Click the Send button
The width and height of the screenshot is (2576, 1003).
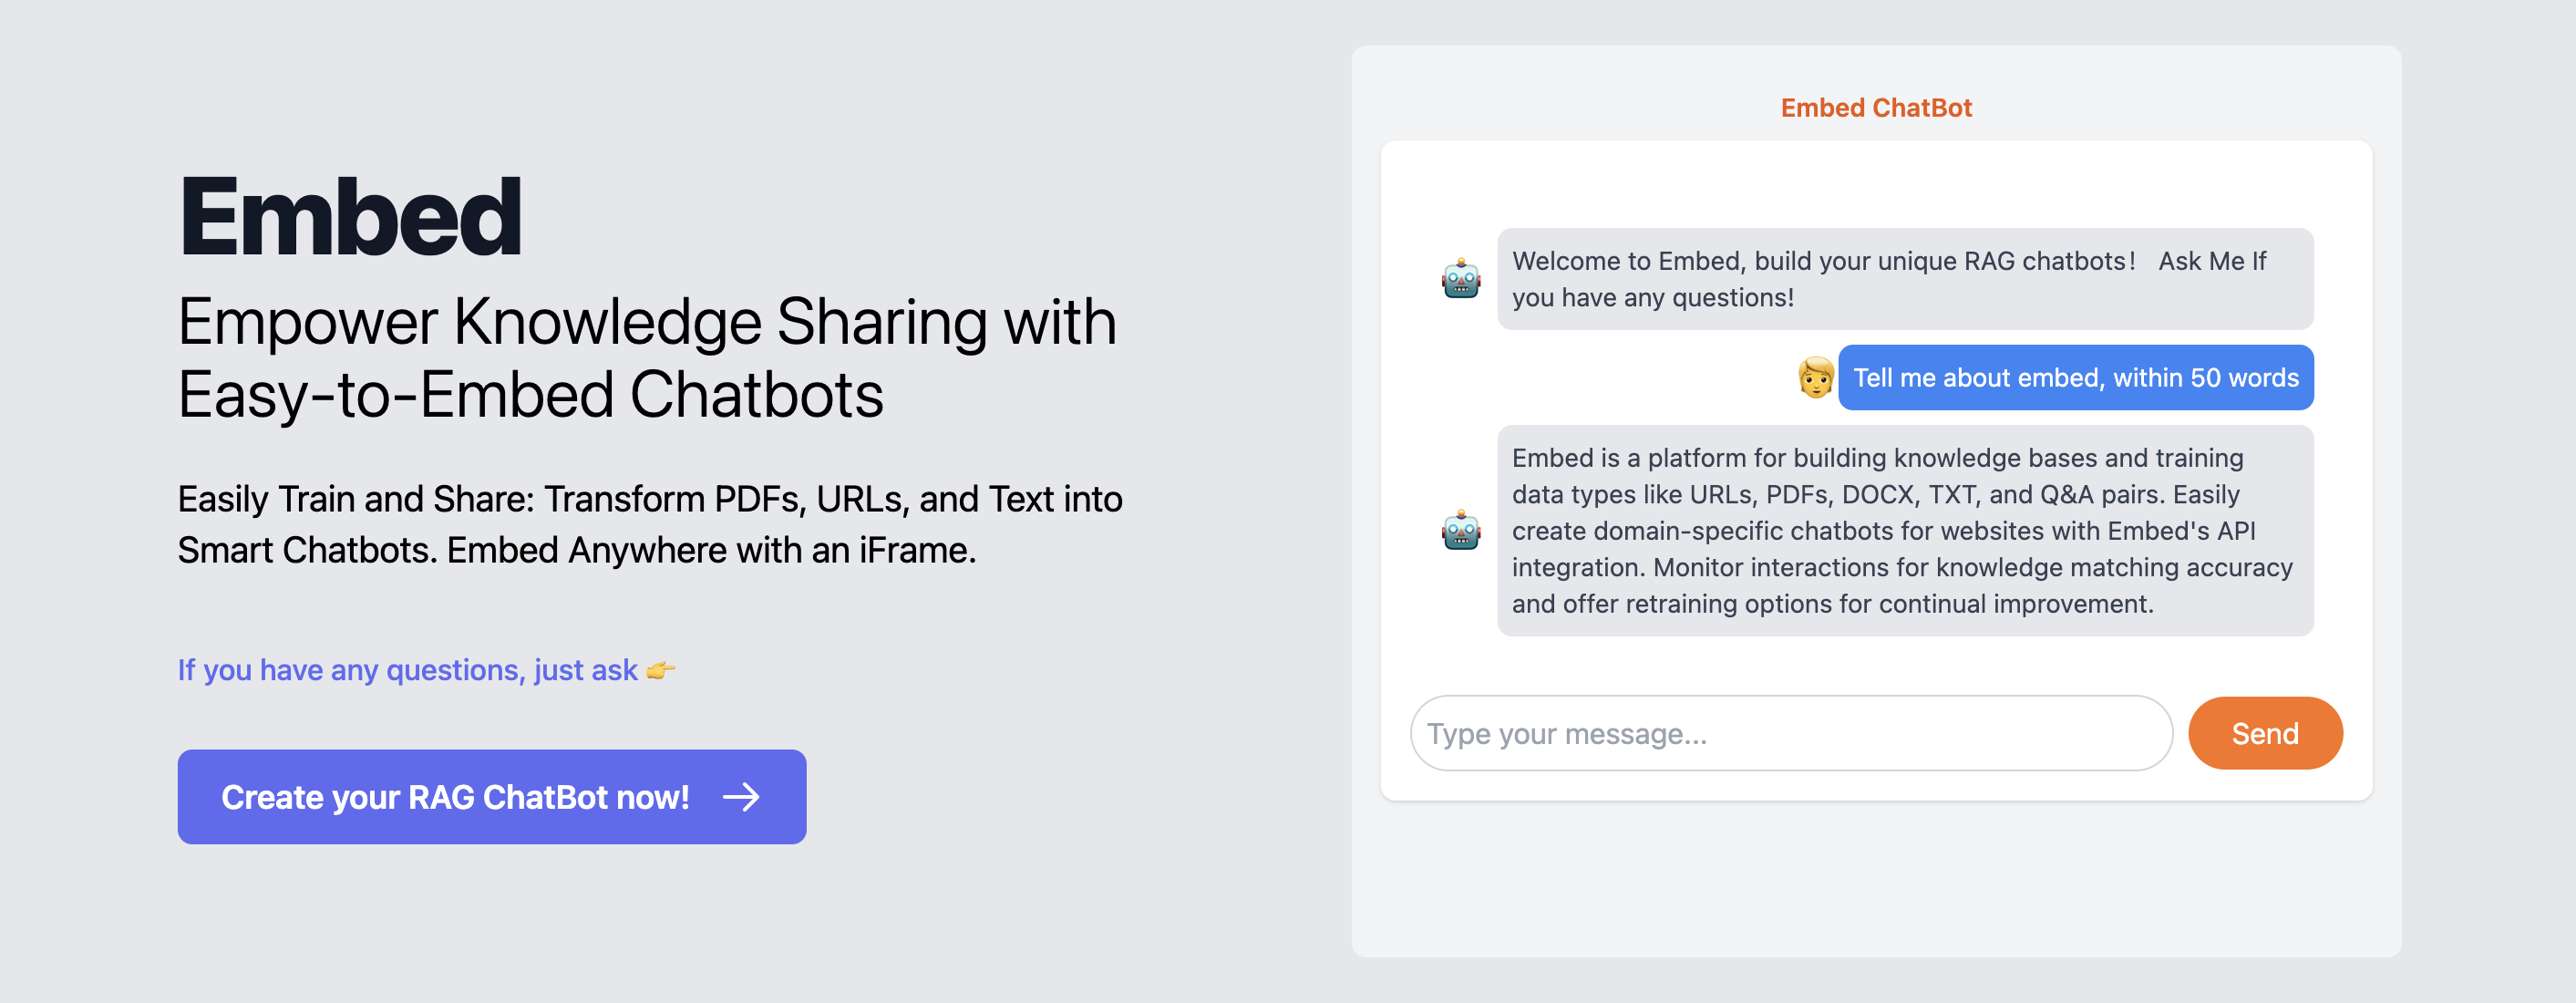coord(2264,733)
